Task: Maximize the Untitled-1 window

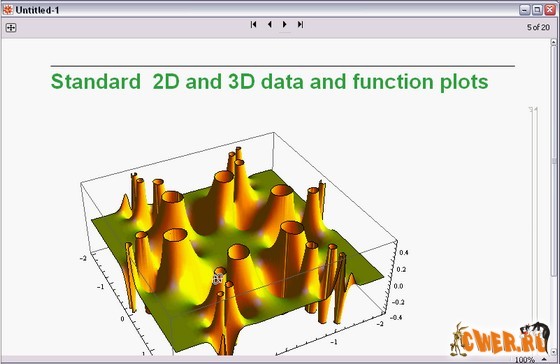Action: tap(537, 10)
